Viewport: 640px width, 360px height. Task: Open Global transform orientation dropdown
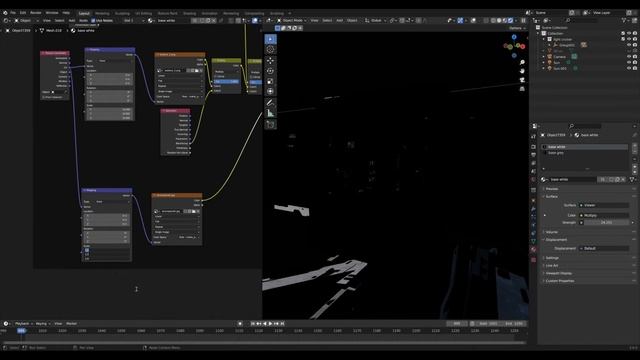pos(376,20)
